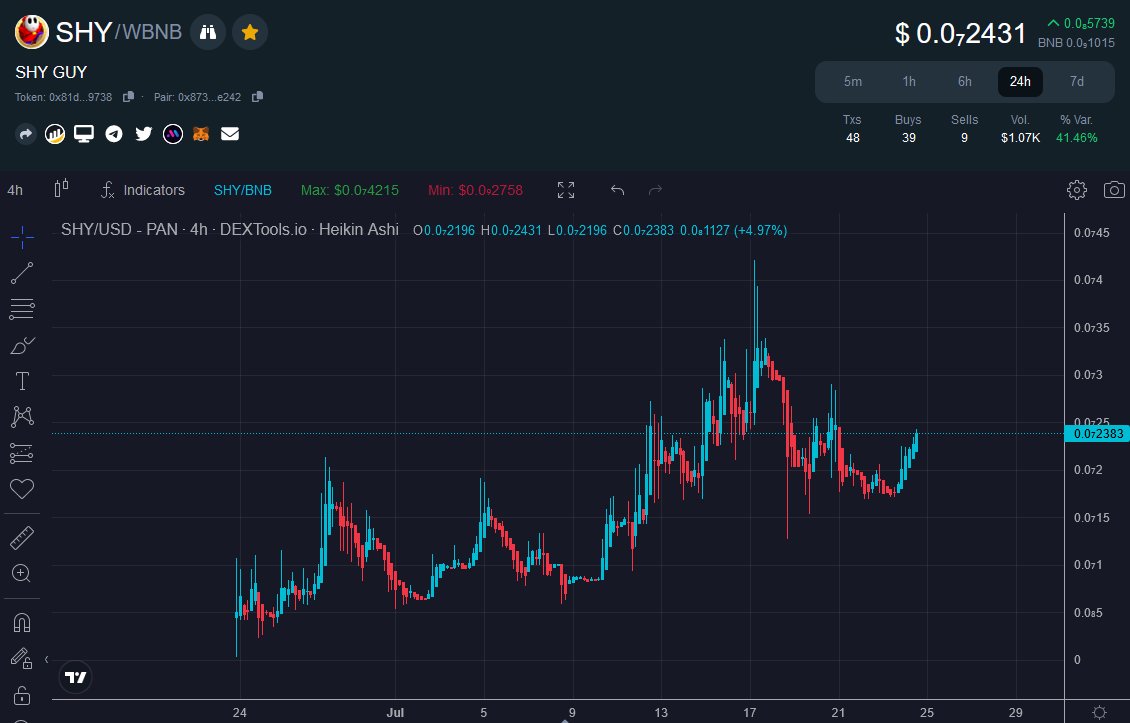Select the 1h timeframe tab
The width and height of the screenshot is (1130, 723).
pyautogui.click(x=909, y=81)
